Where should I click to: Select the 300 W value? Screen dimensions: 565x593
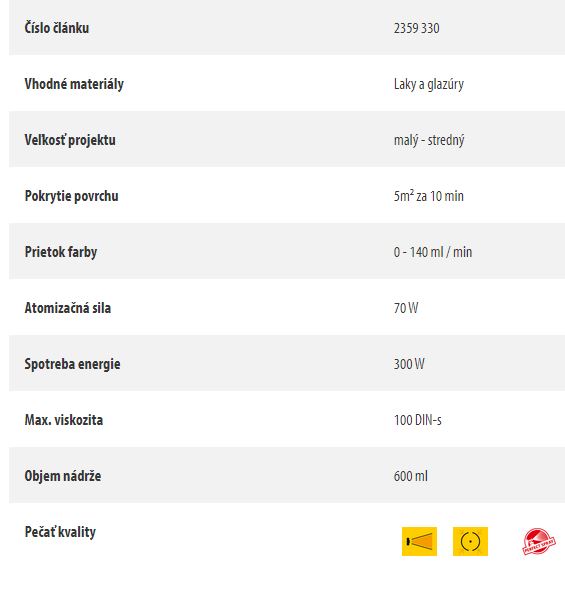pyautogui.click(x=409, y=364)
